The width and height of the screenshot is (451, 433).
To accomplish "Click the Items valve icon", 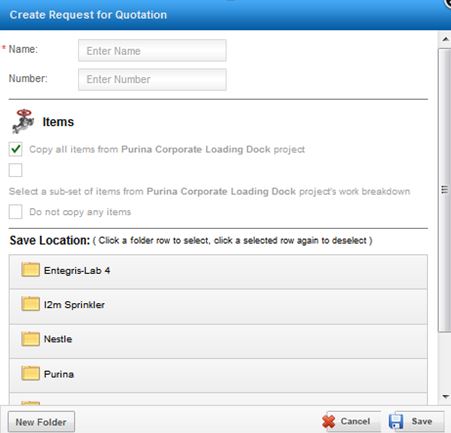I will click(23, 121).
